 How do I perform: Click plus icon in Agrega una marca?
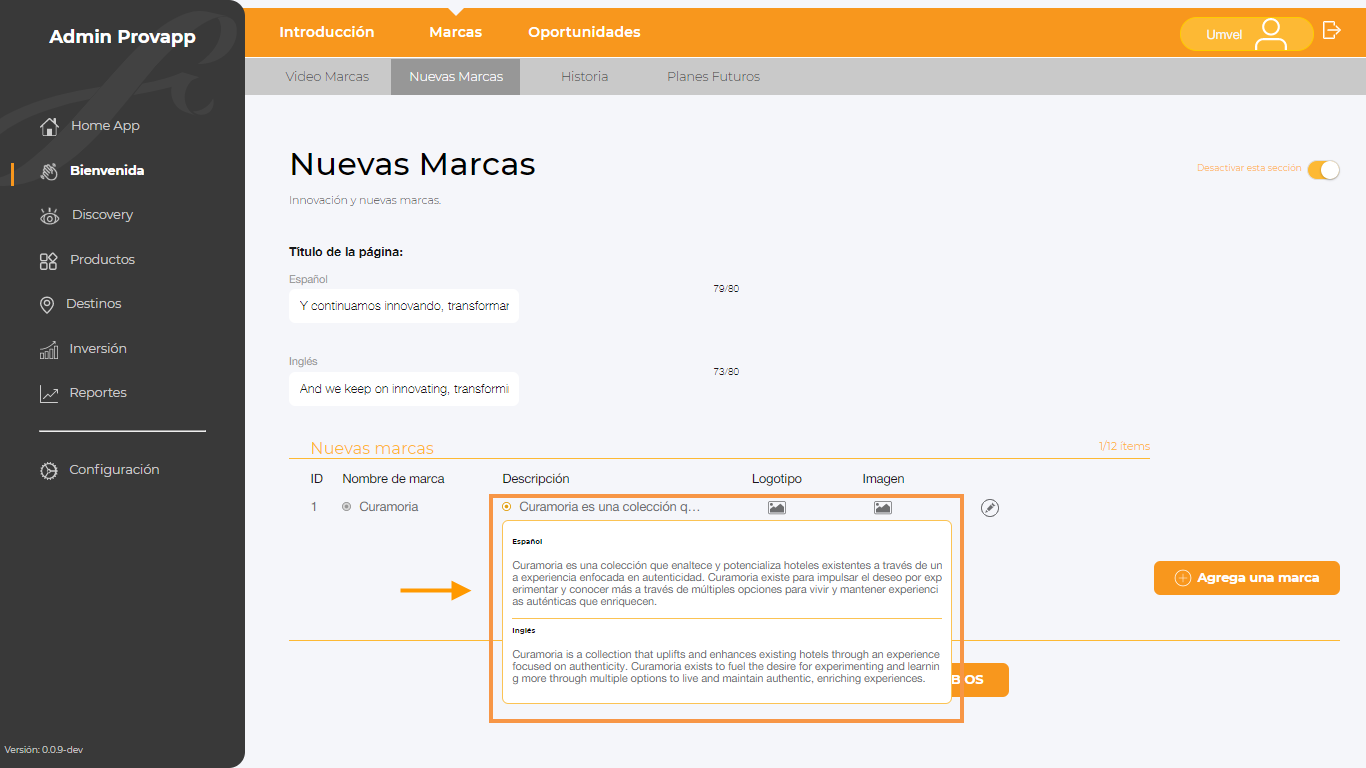1182,578
